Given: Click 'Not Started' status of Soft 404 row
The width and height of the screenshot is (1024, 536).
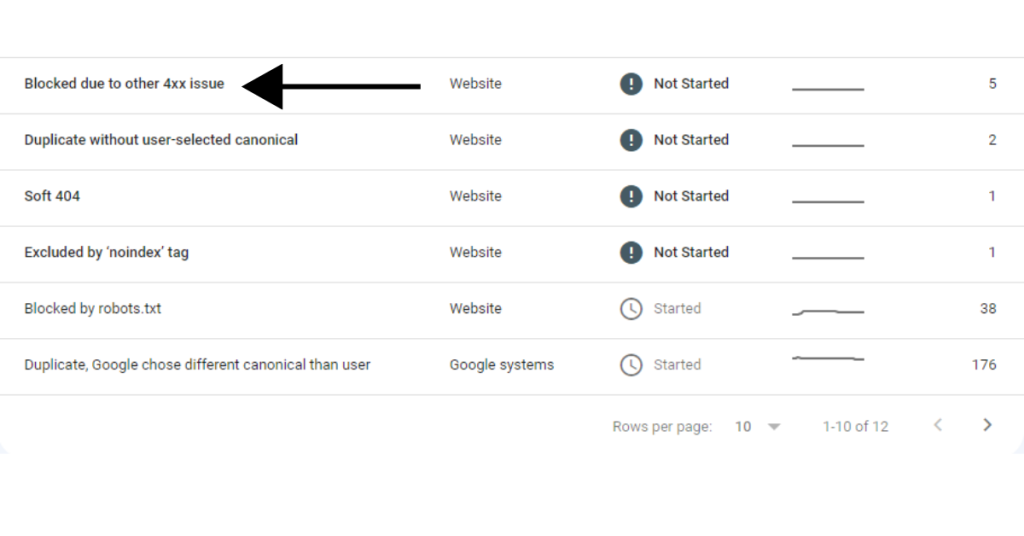Looking at the screenshot, I should click(x=691, y=196).
